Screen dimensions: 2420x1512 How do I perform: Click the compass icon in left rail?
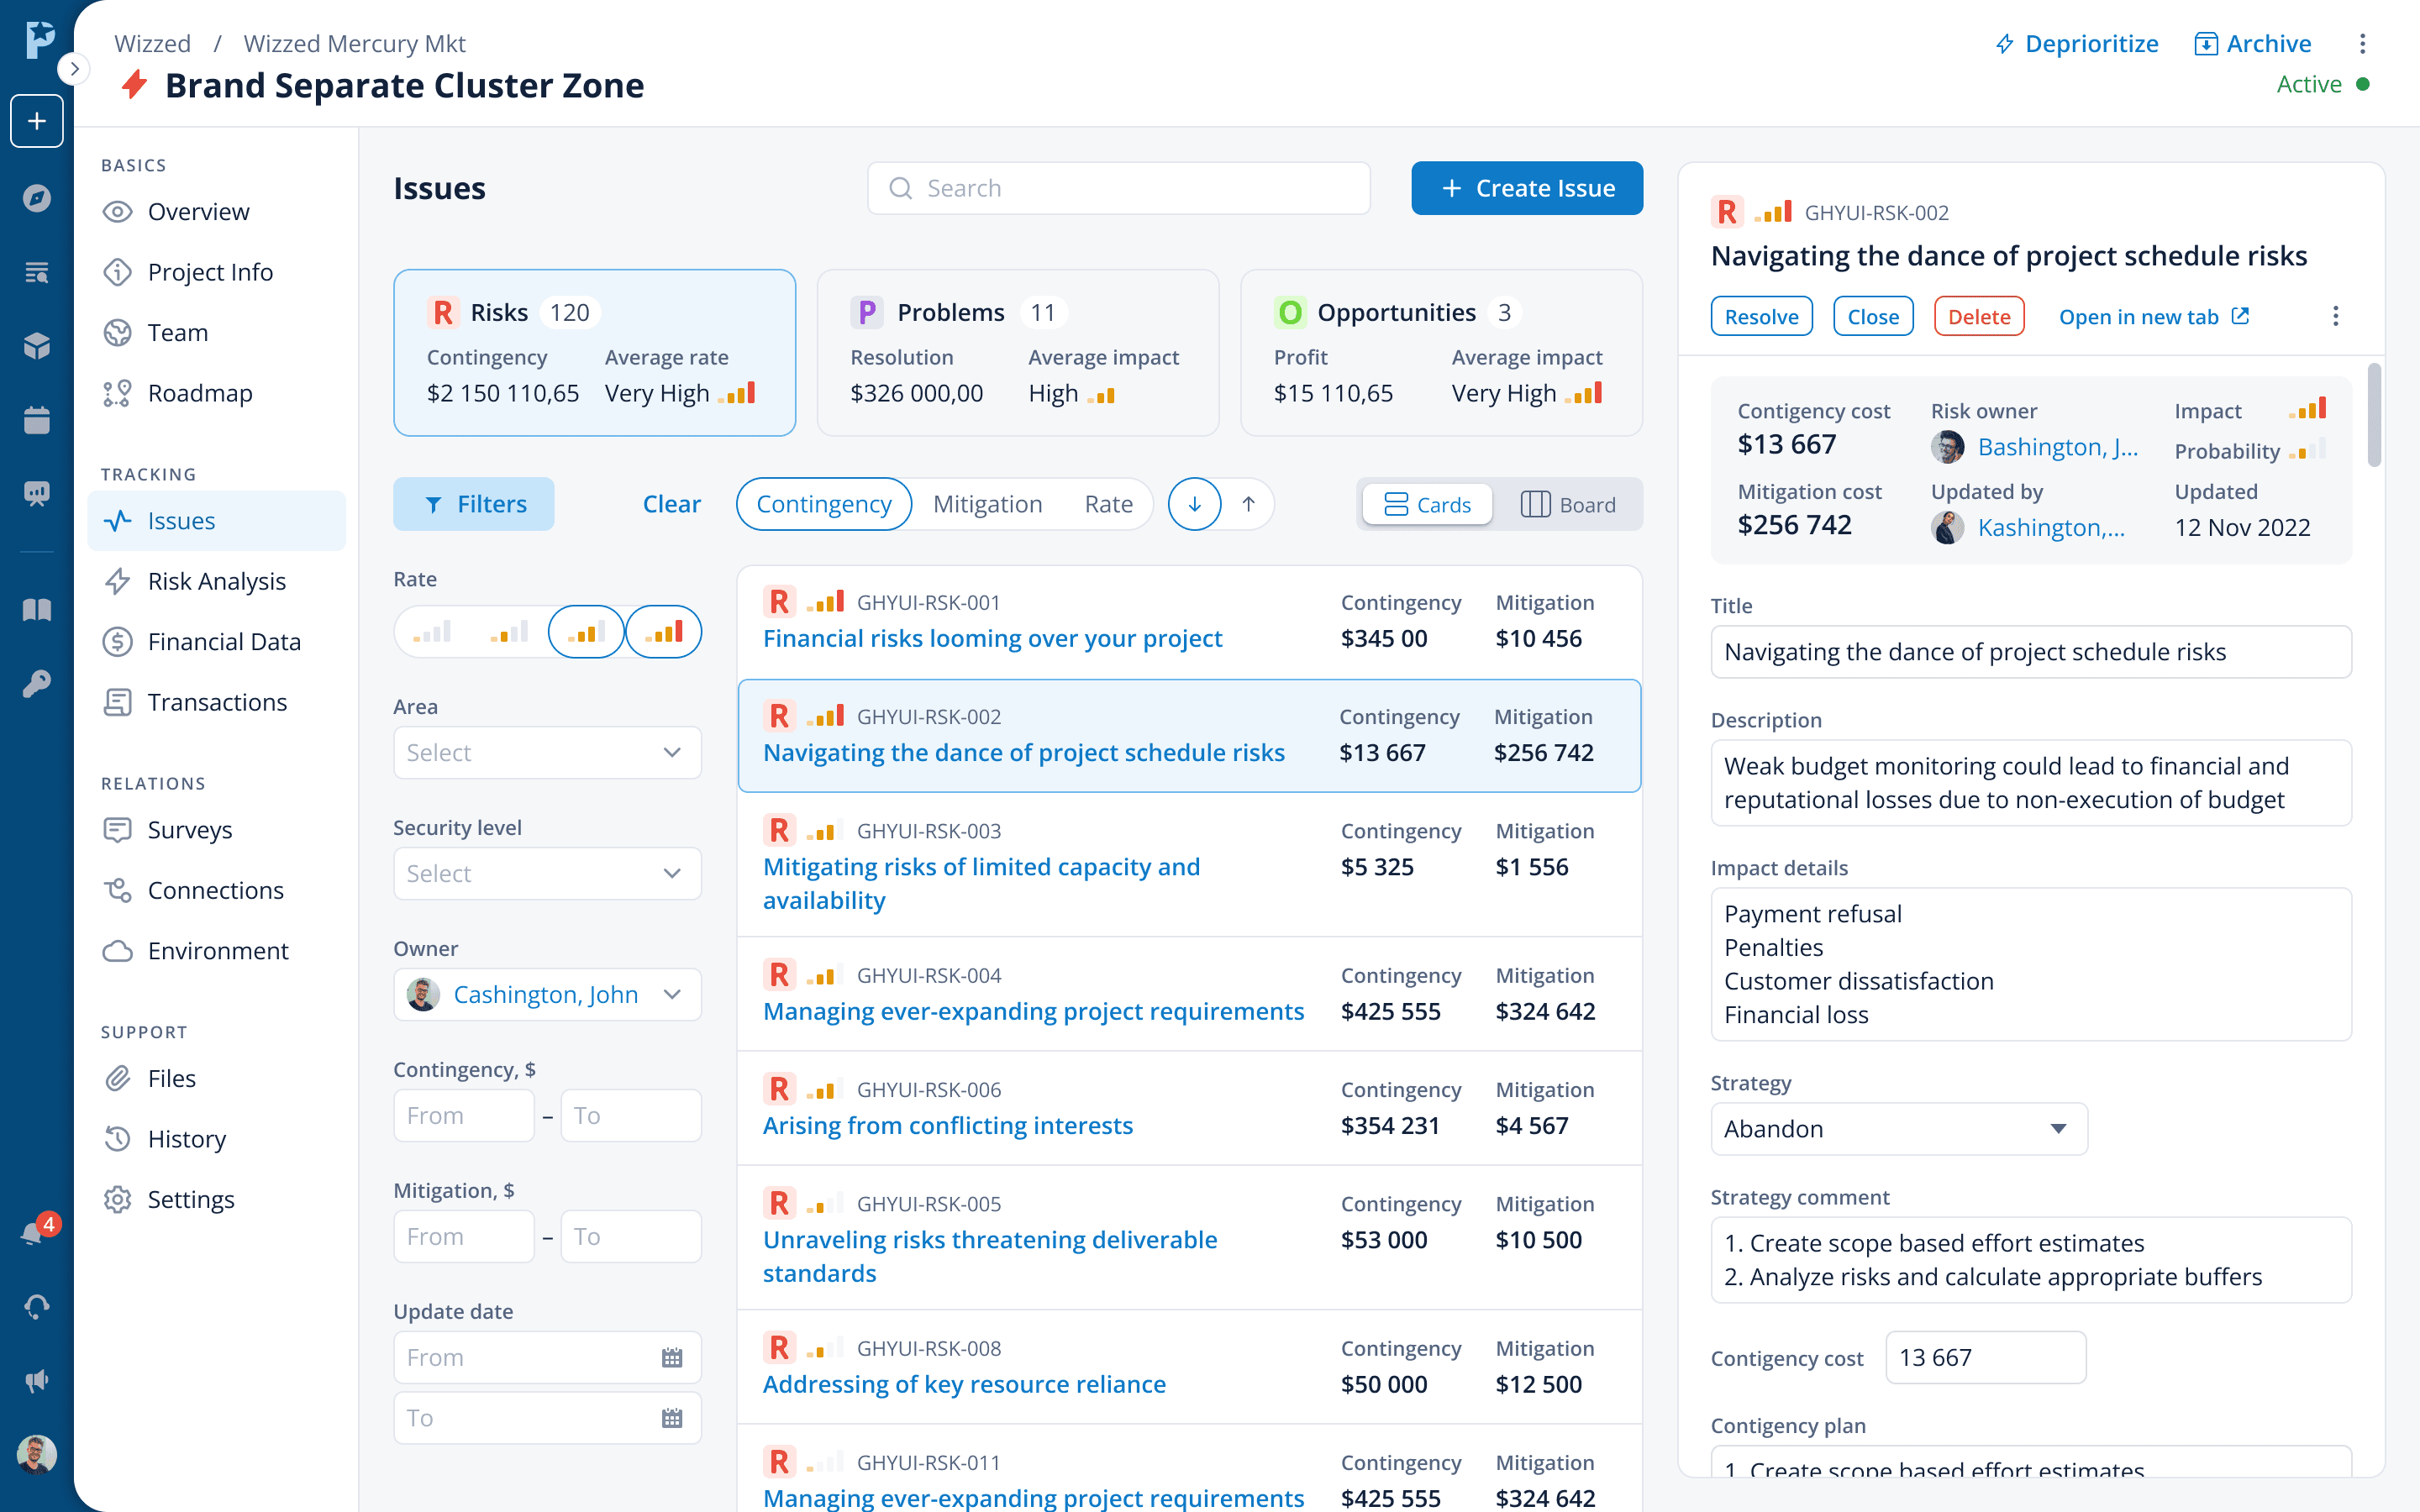pos(37,198)
